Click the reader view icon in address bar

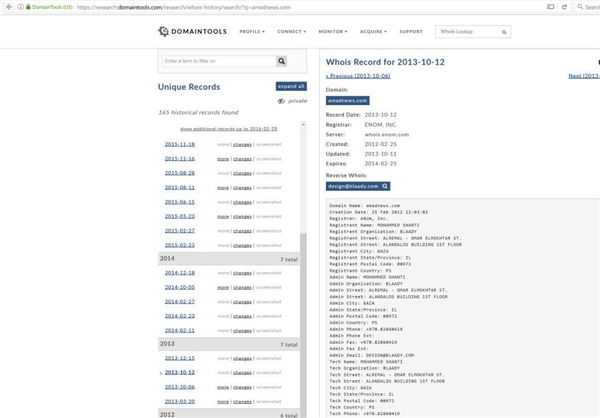550,7
